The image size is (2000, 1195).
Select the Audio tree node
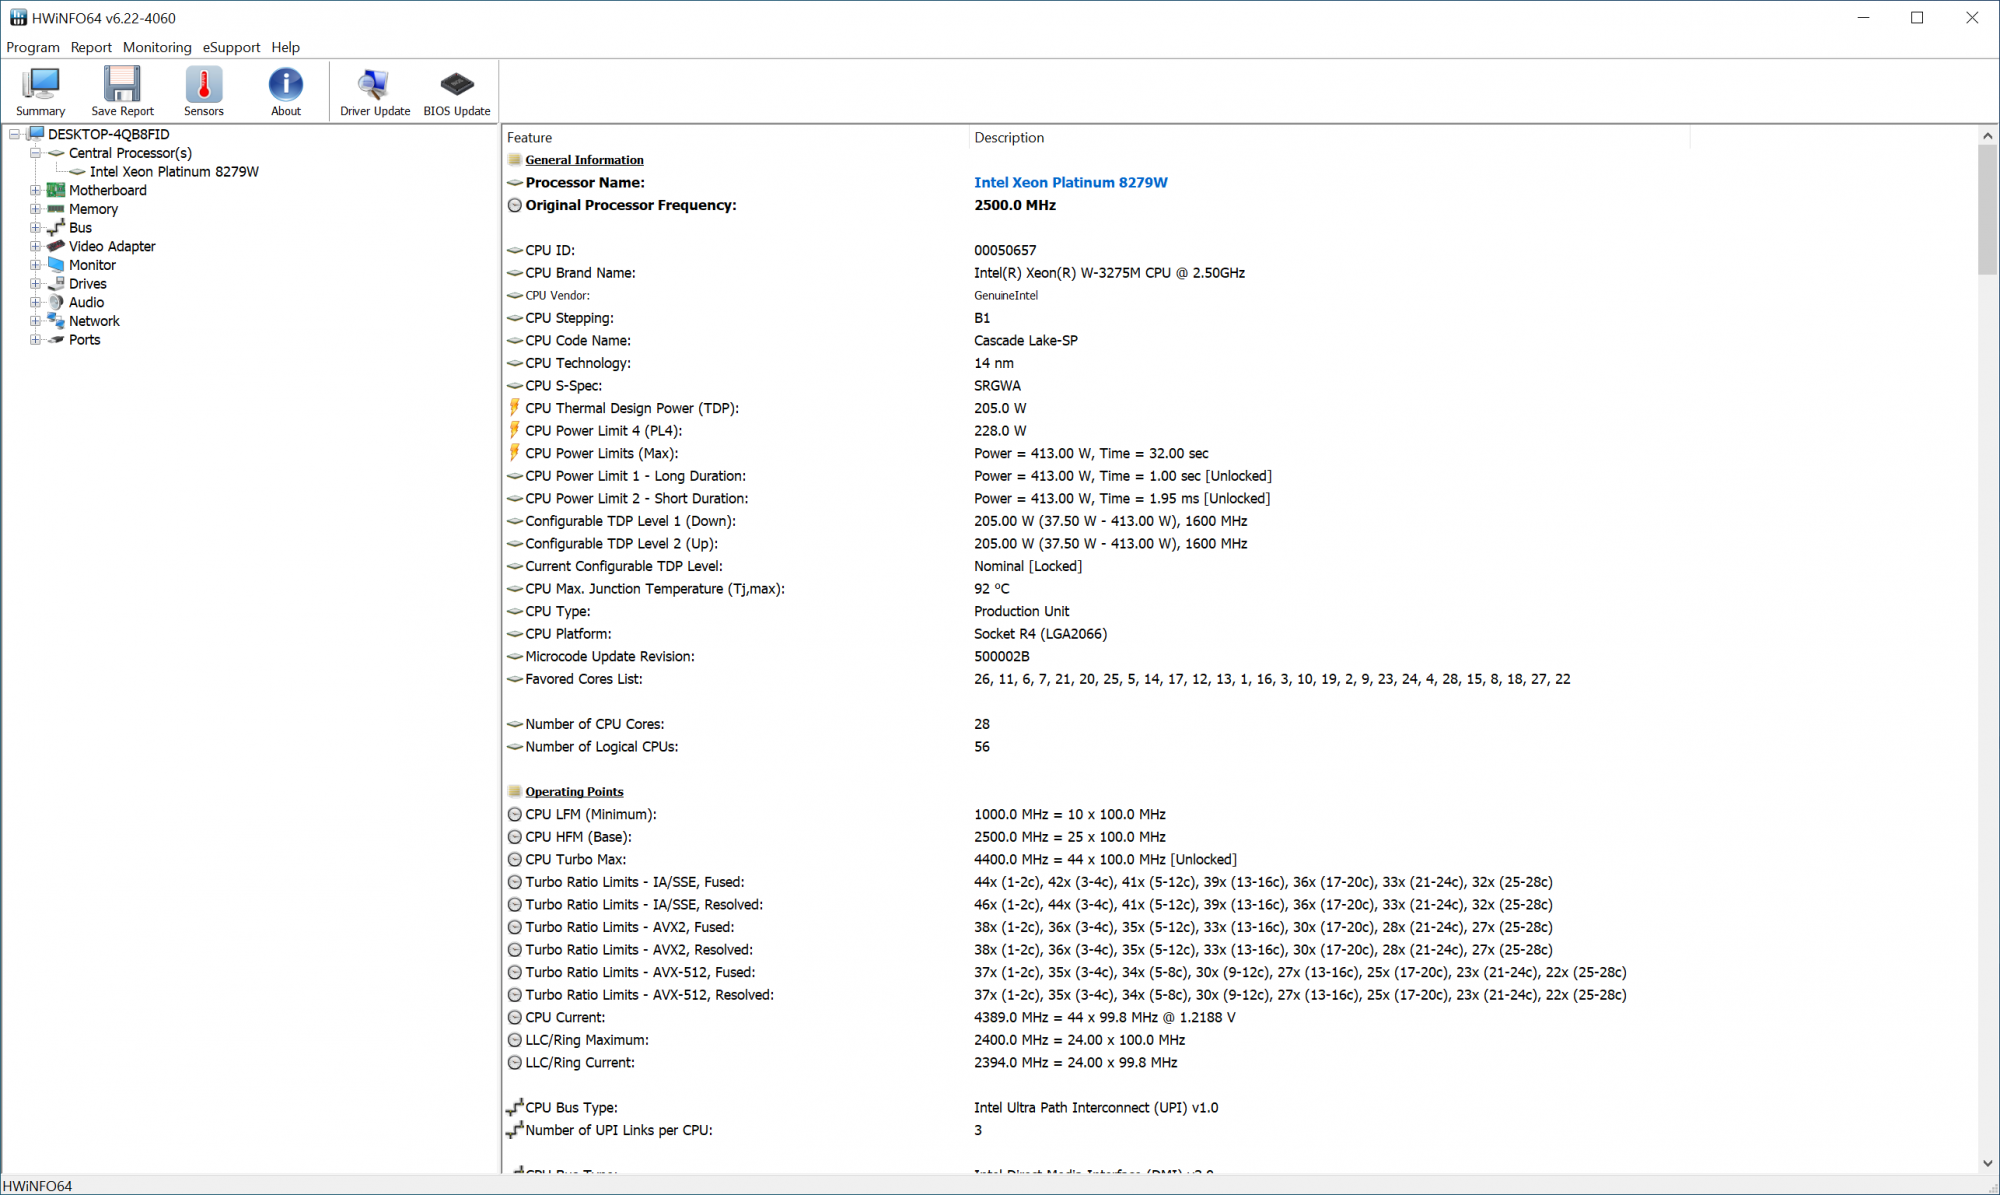click(x=86, y=302)
